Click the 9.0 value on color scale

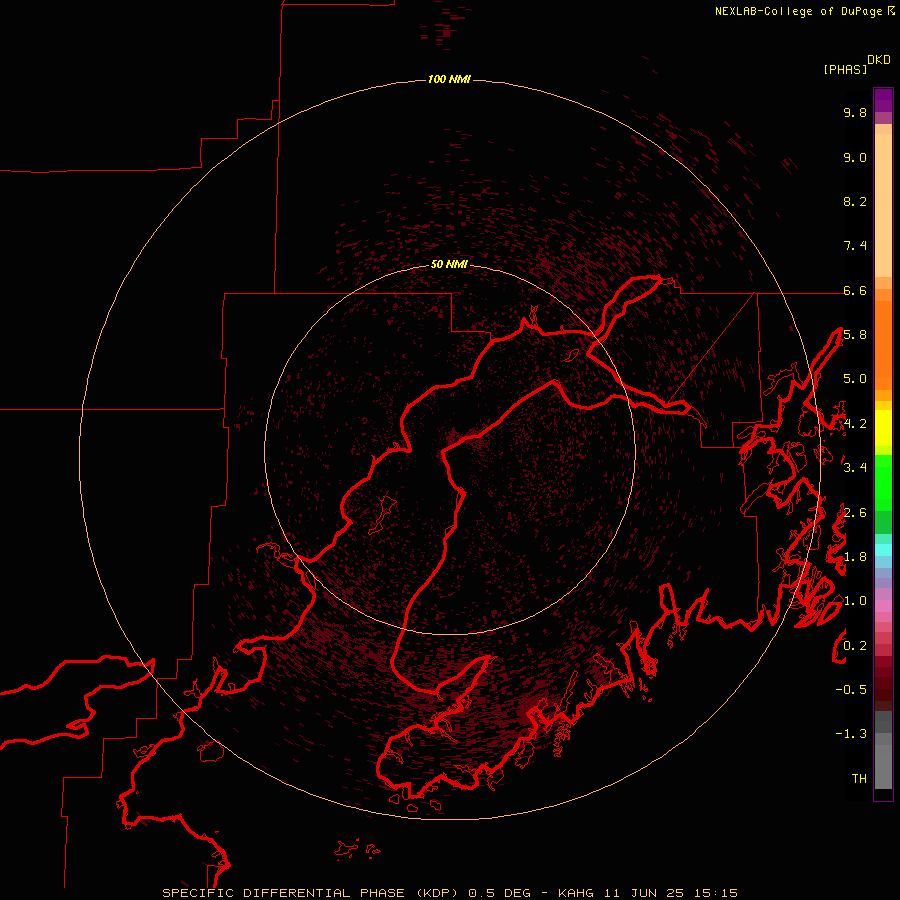pyautogui.click(x=855, y=157)
